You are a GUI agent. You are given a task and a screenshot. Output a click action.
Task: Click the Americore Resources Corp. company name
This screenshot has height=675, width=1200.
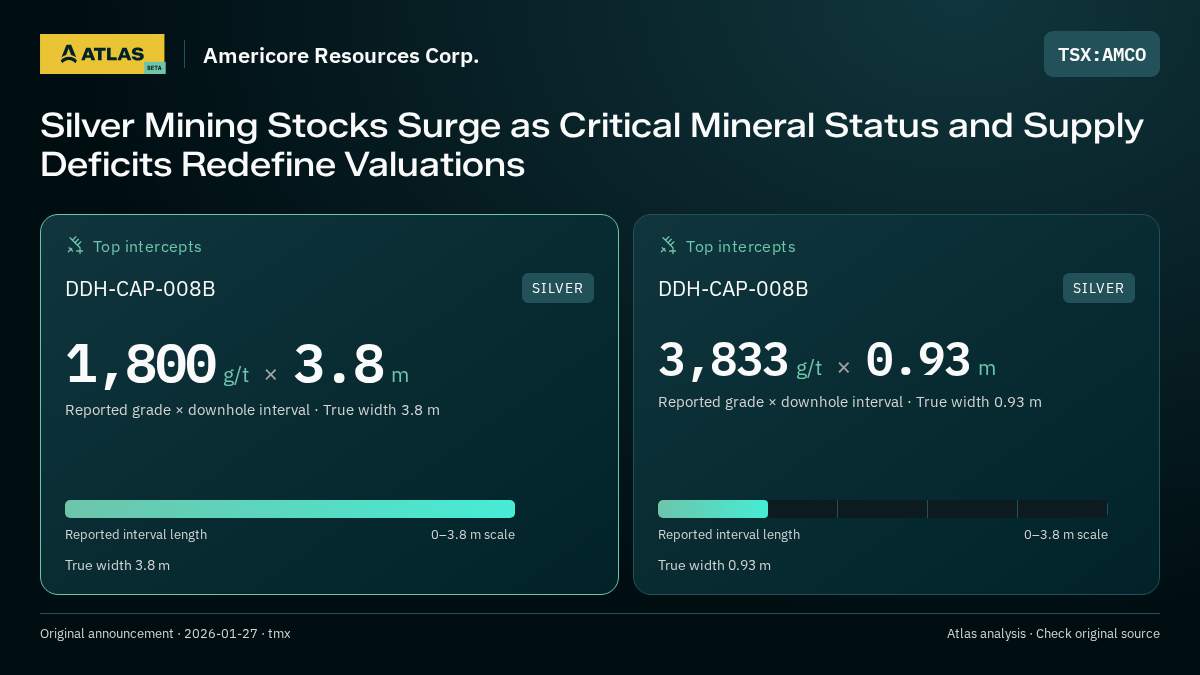point(341,55)
